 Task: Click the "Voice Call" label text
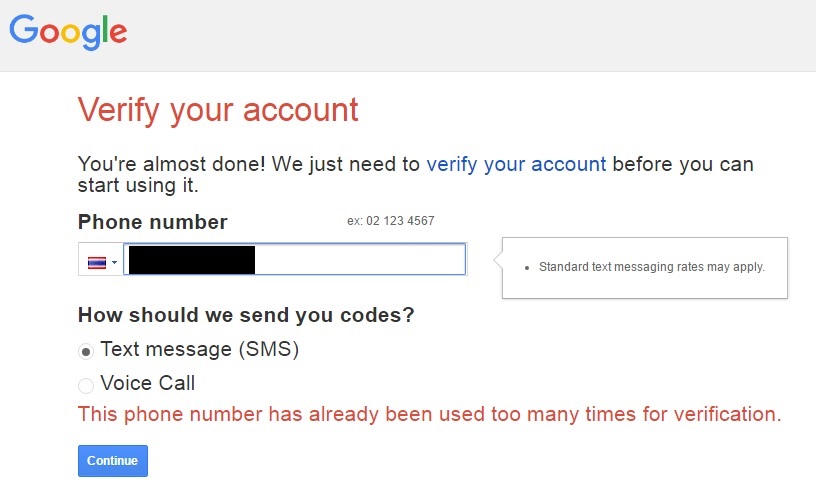[x=148, y=383]
